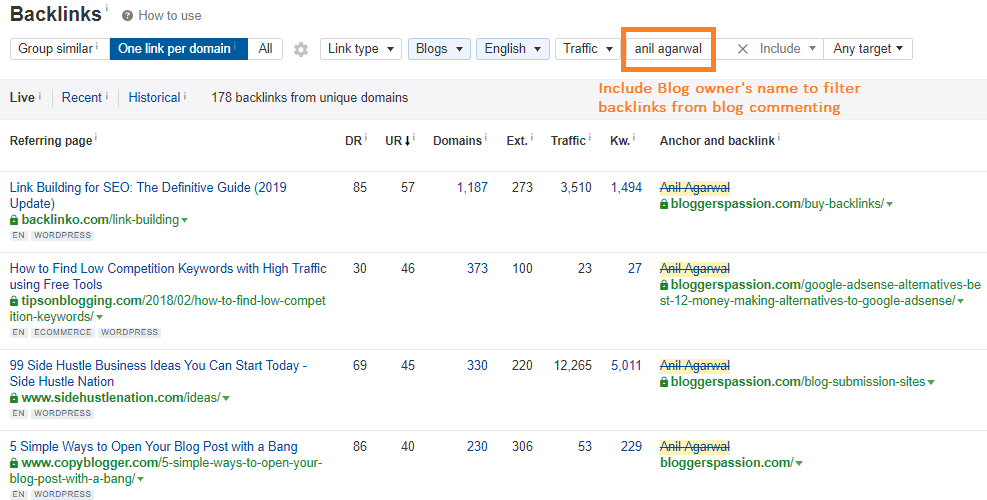Sort by Kw. column header
Viewport: 987px width, 500px height.
point(620,141)
